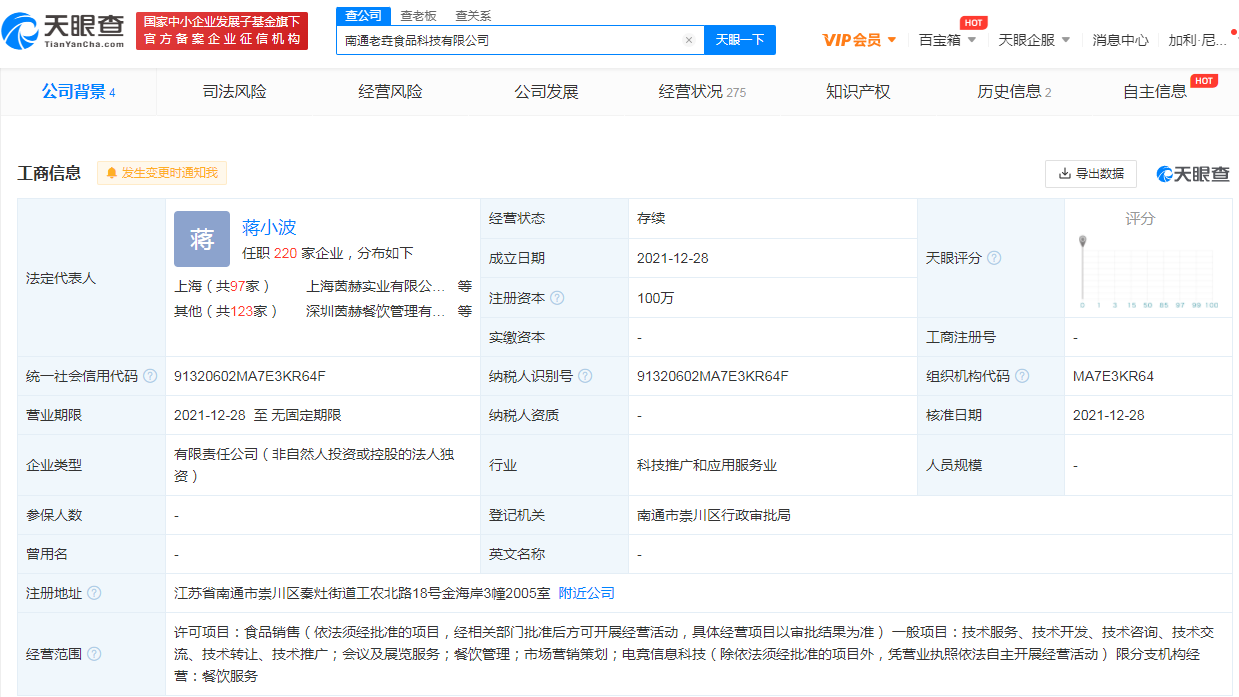The height and width of the screenshot is (697, 1239).
Task: Click 等 after the Shenzhen company
Action: 465,311
